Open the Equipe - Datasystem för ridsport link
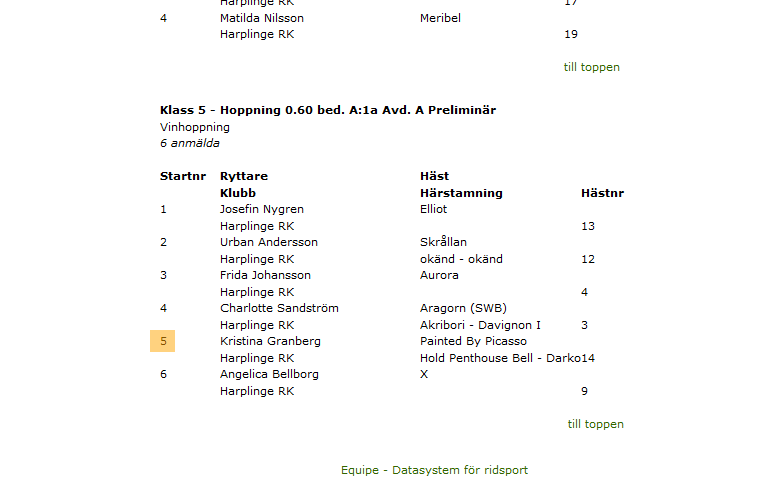771x487 pixels. tap(434, 470)
